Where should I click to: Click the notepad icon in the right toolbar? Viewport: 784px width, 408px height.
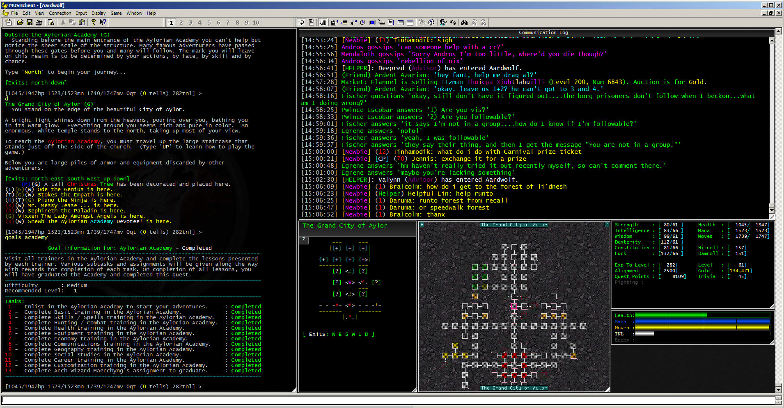pos(312,22)
